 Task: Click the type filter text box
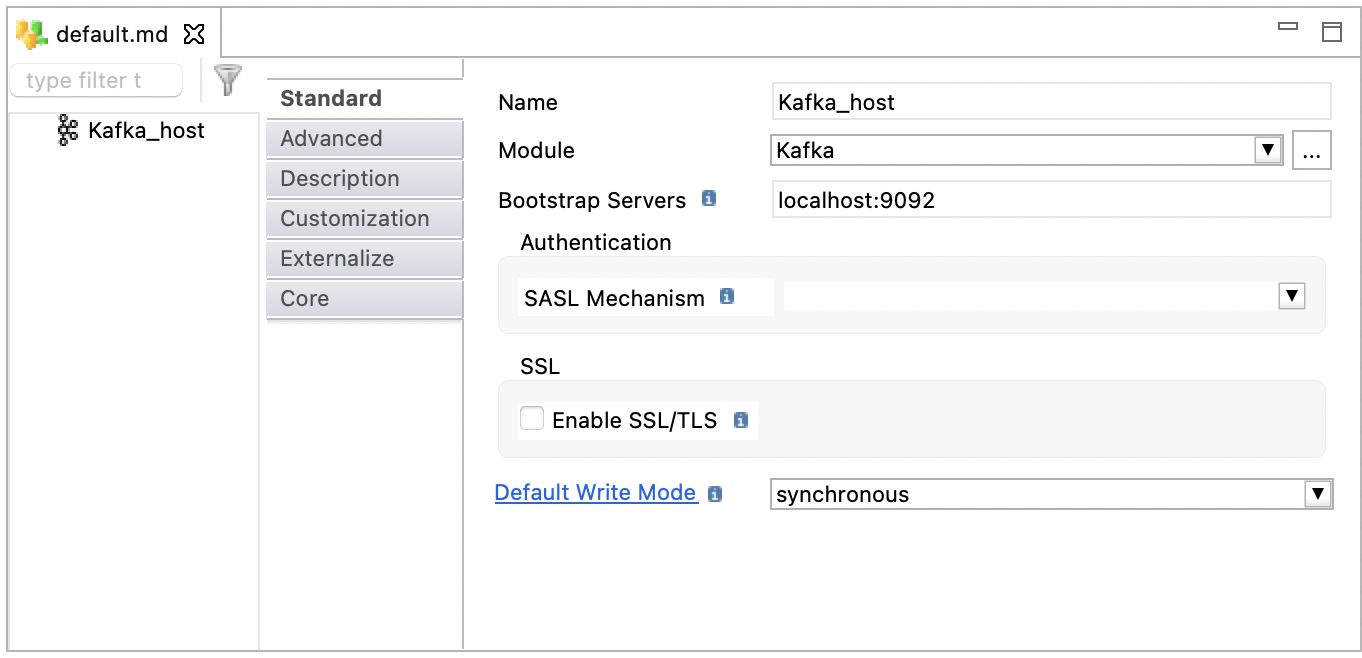coord(95,80)
